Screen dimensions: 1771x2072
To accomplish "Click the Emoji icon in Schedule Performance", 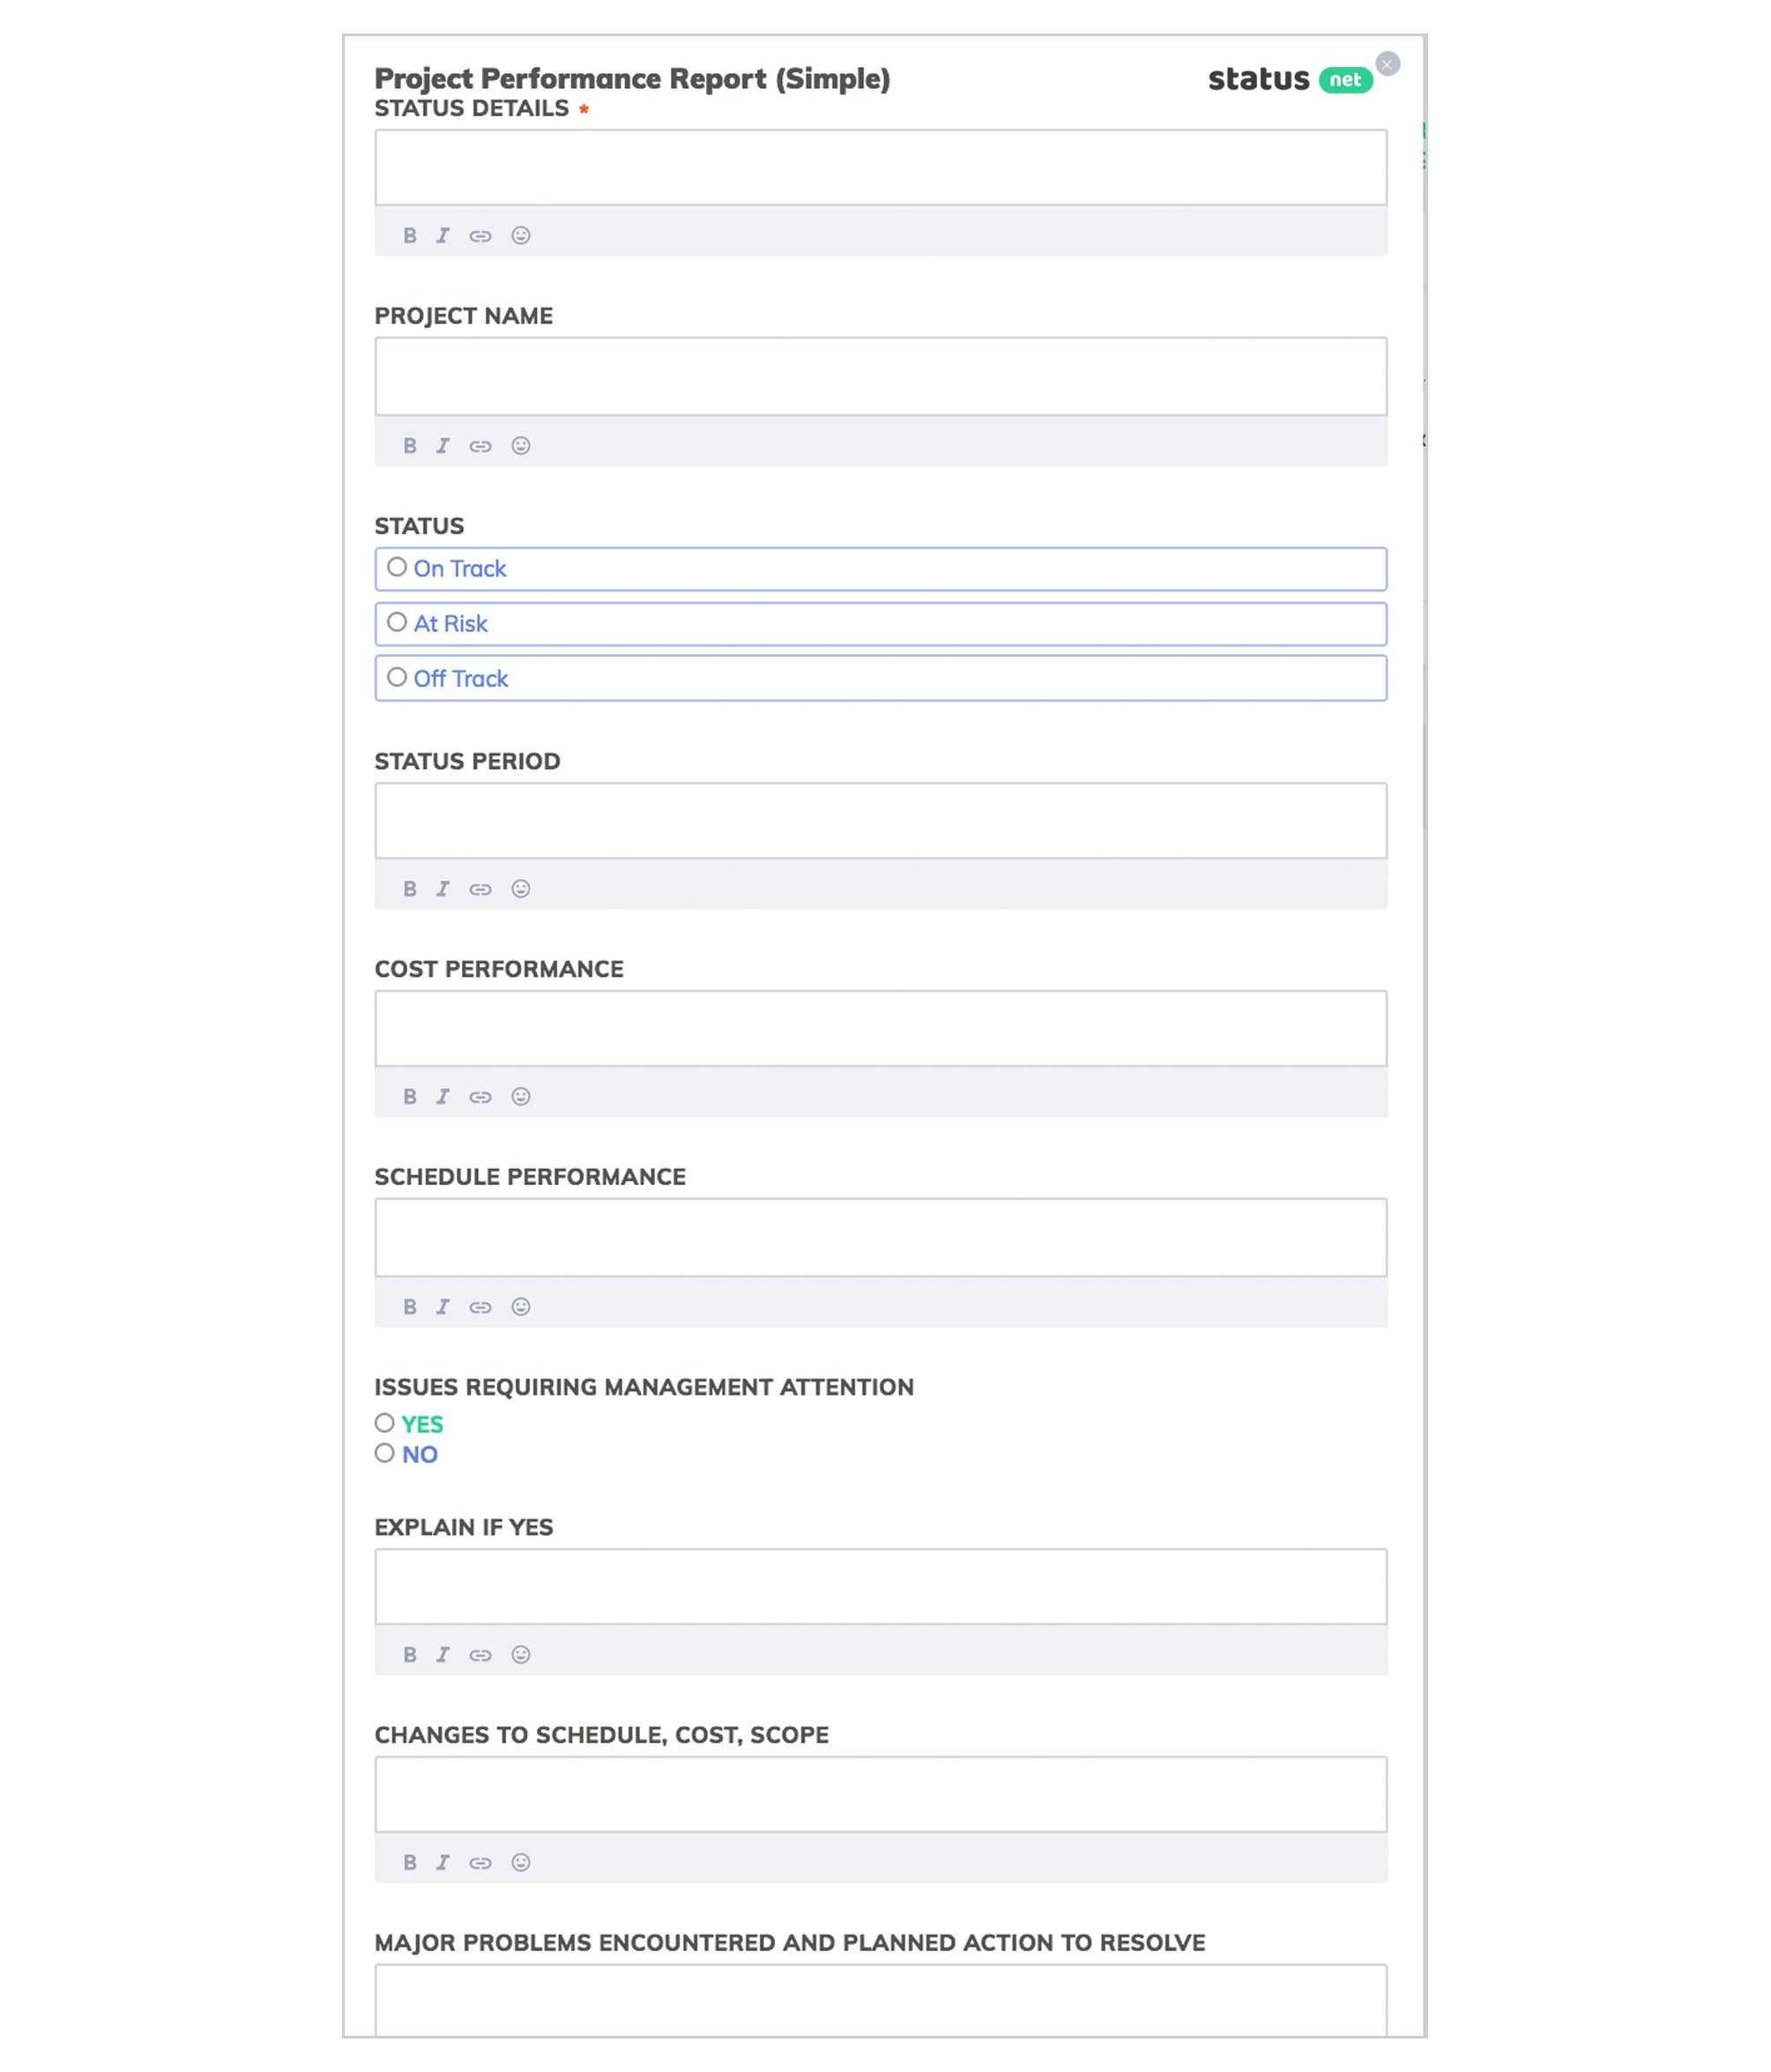I will click(520, 1304).
